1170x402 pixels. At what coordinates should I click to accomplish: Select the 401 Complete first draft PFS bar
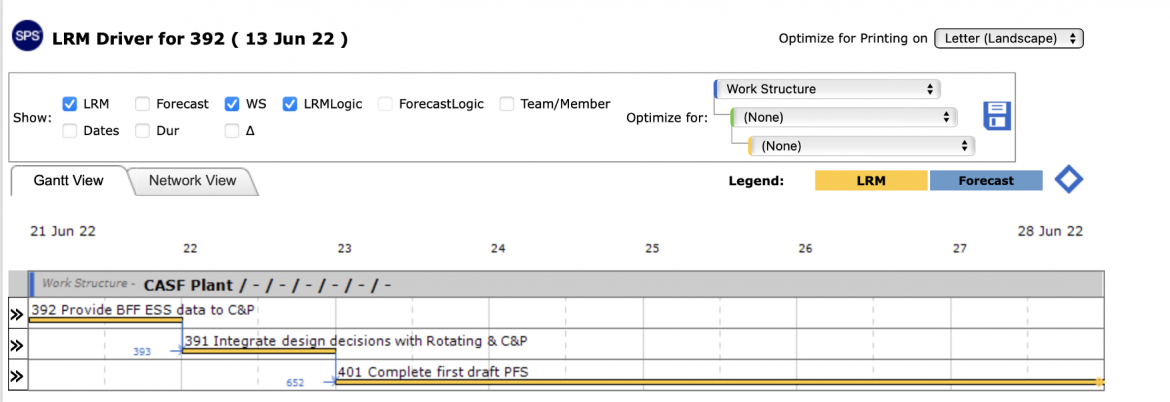click(719, 382)
